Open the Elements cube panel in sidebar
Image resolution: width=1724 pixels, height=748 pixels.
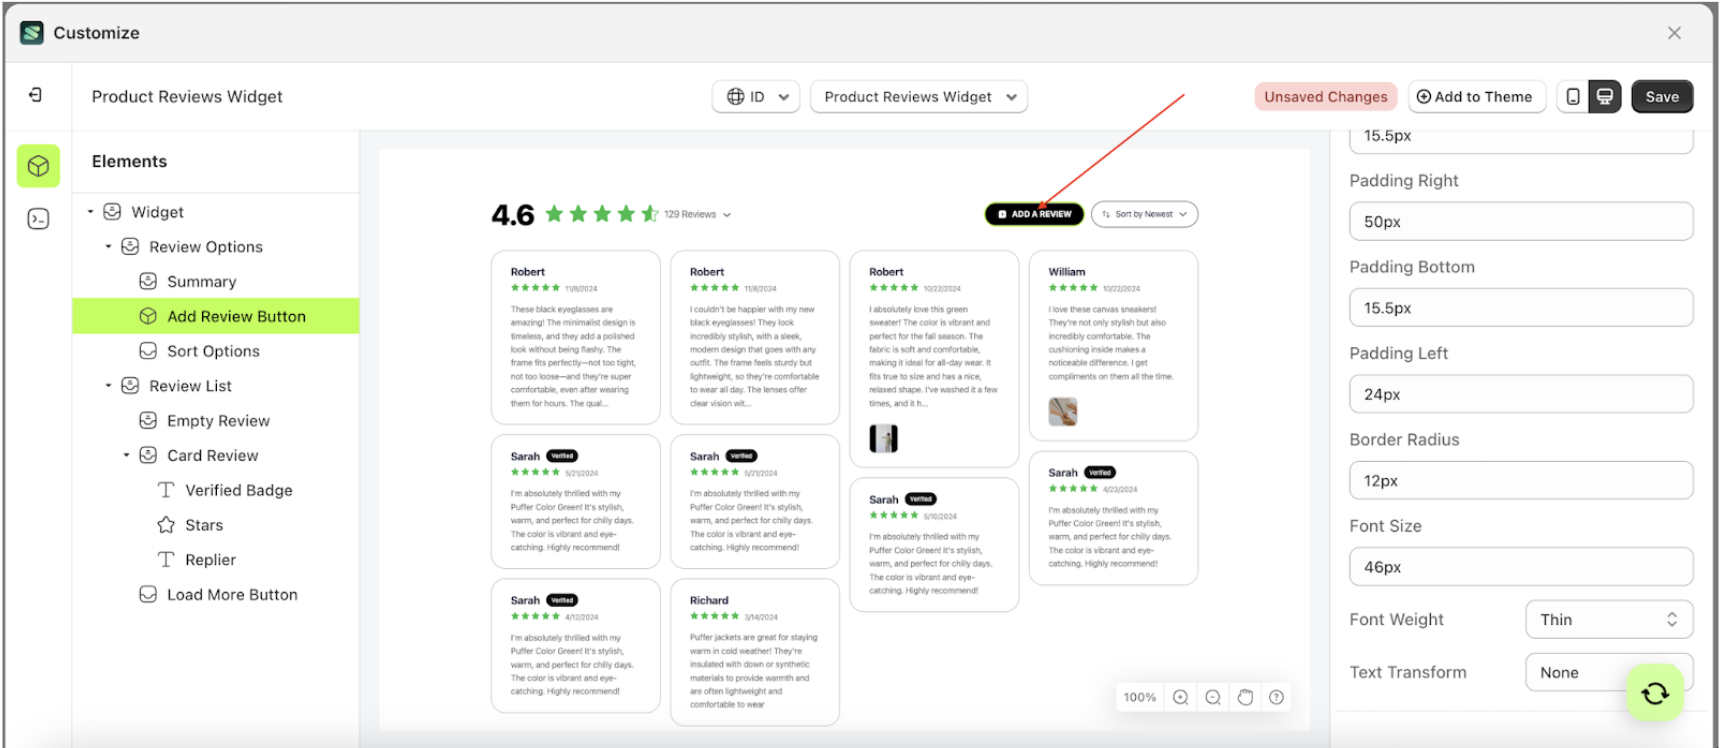pos(38,166)
